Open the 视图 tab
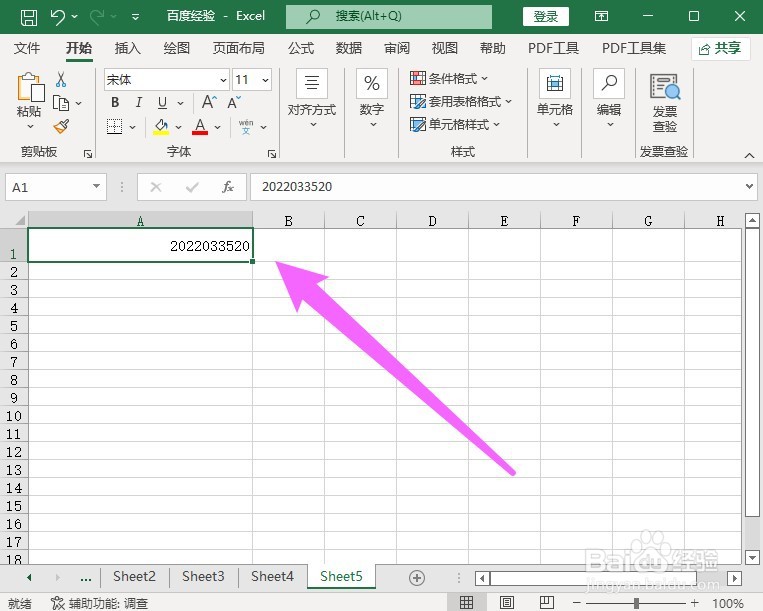The height and width of the screenshot is (611, 763). 444,48
